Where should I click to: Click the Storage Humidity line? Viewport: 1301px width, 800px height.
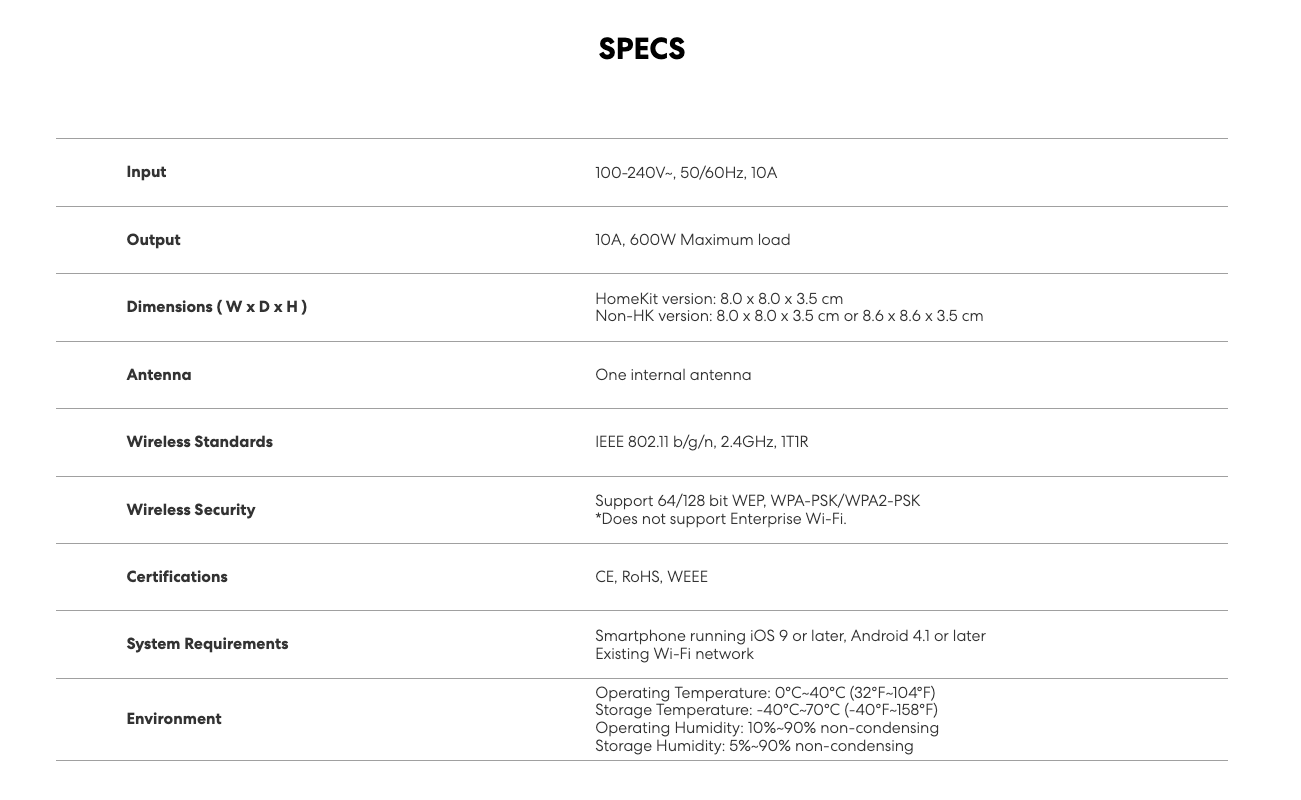point(753,746)
